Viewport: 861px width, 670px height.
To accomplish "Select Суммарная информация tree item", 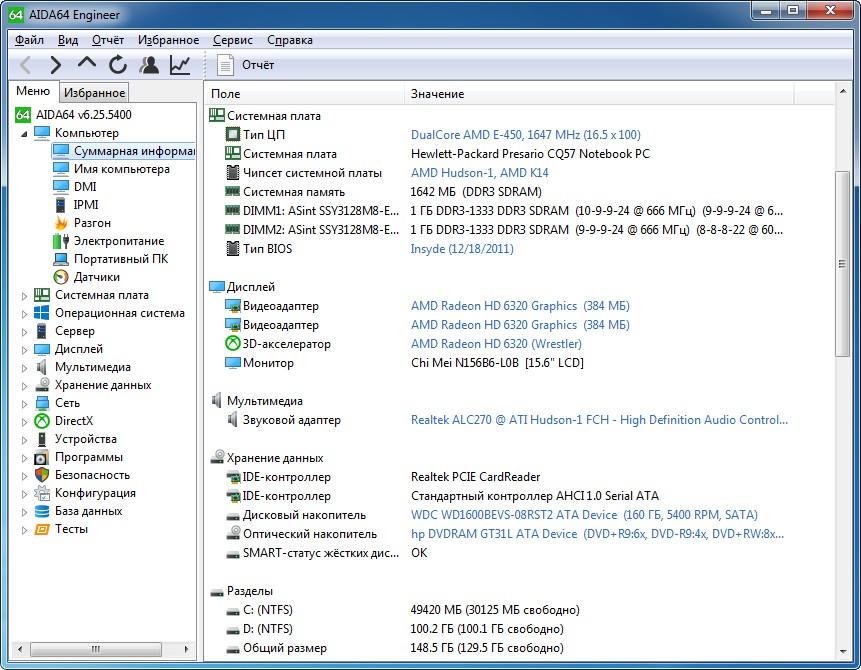I will pyautogui.click(x=124, y=150).
